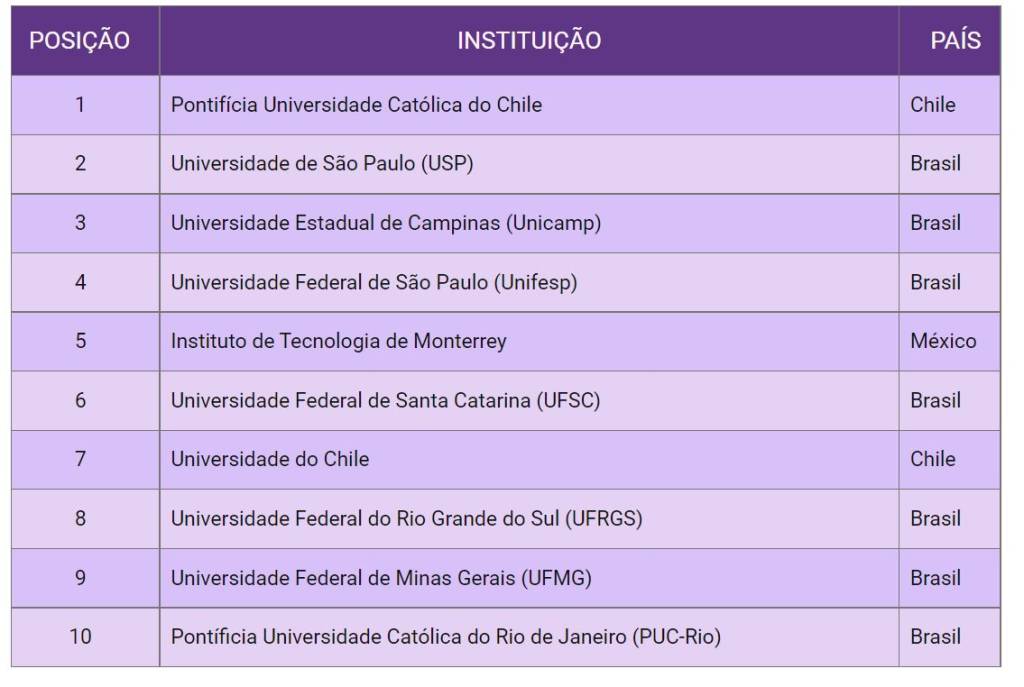Image resolution: width=1024 pixels, height=687 pixels.
Task: Click Universidade Federal de São Paulo (Unifesp)
Action: tap(374, 282)
